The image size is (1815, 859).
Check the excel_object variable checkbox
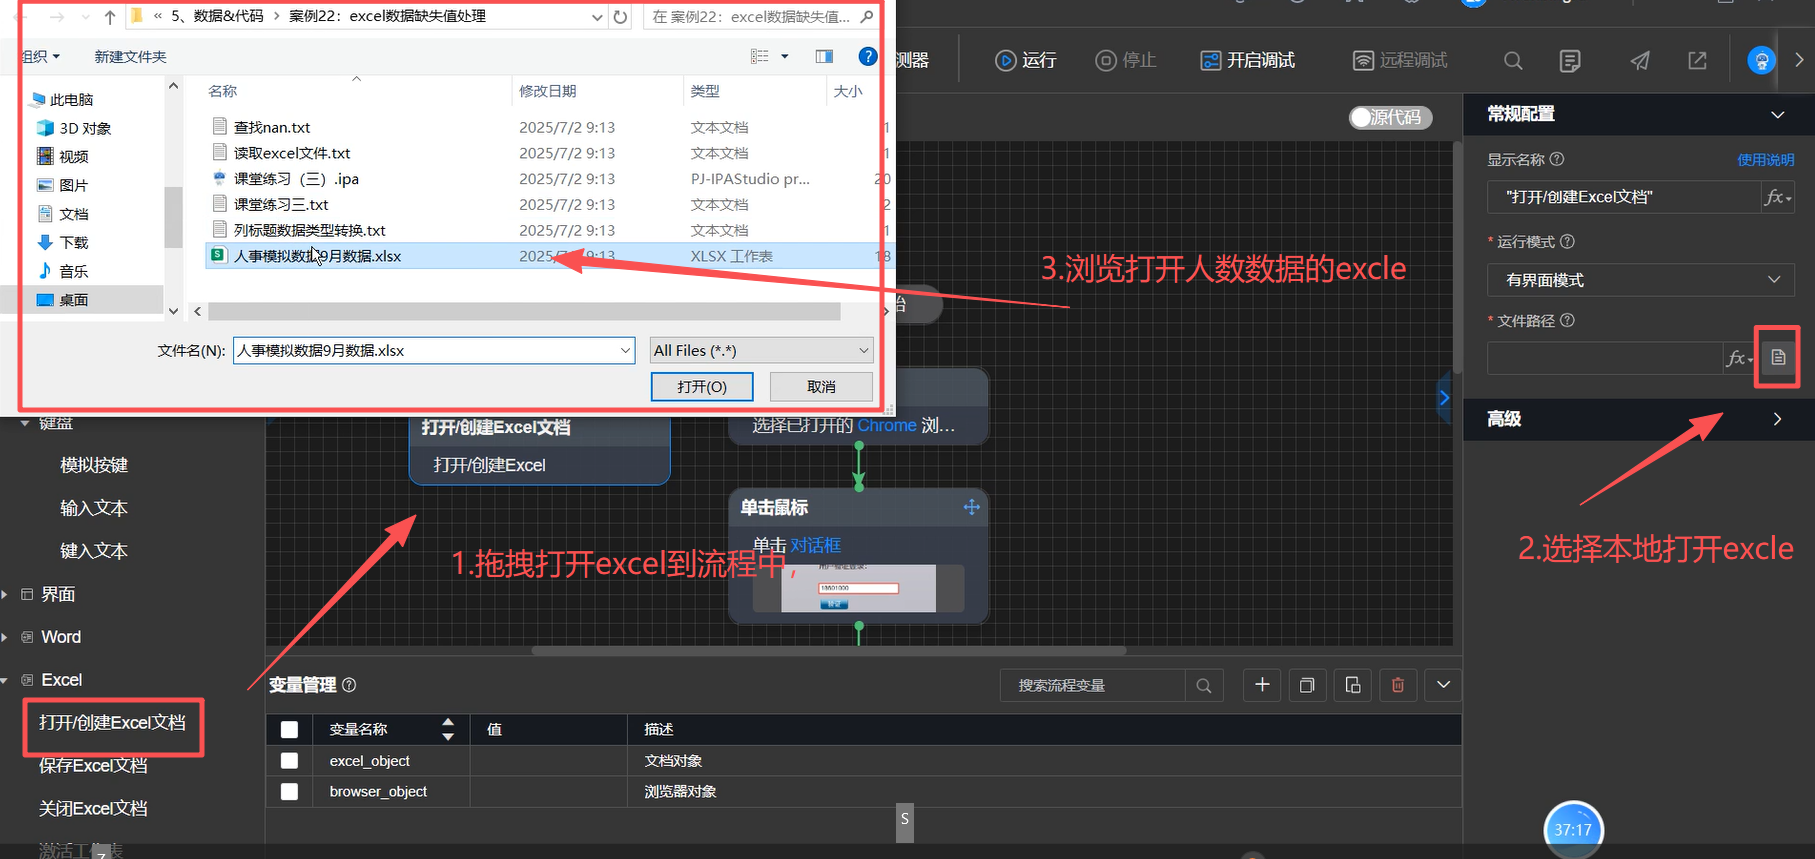289,760
